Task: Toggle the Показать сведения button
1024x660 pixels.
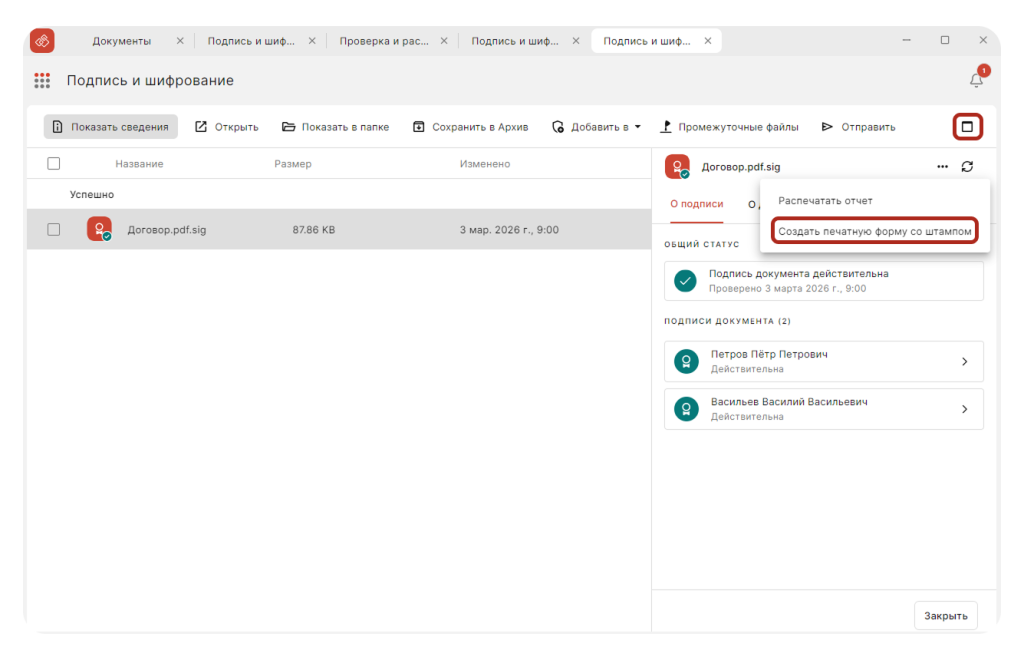Action: [110, 127]
